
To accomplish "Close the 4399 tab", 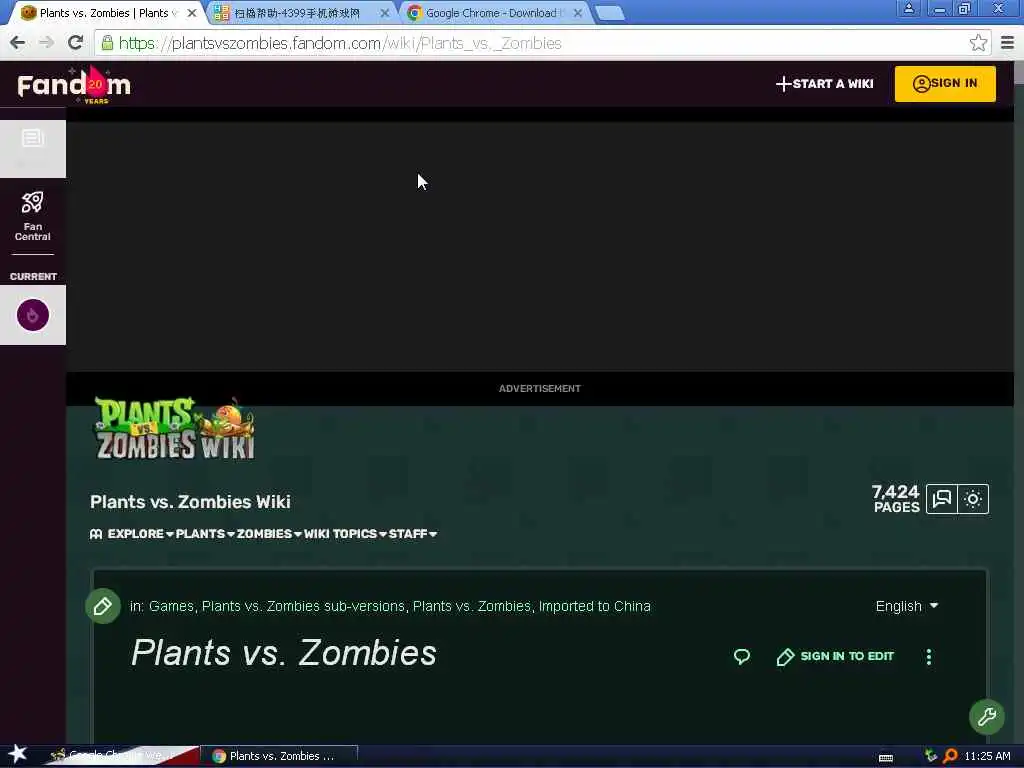I will 385,13.
